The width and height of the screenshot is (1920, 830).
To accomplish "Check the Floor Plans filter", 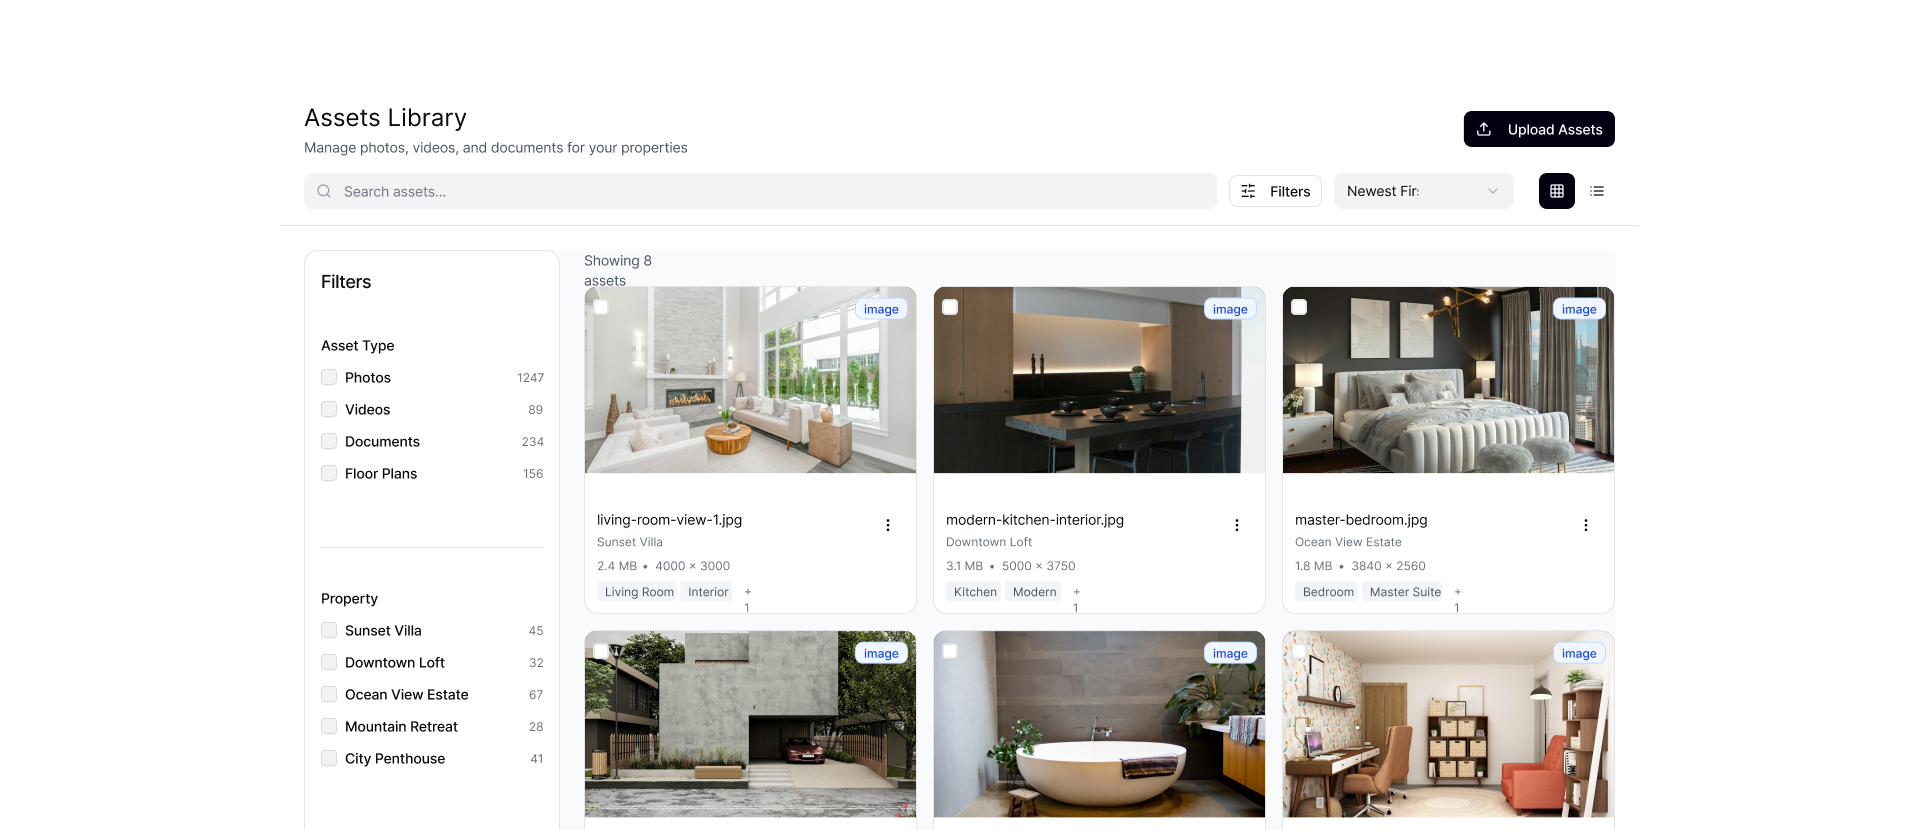I will (329, 473).
